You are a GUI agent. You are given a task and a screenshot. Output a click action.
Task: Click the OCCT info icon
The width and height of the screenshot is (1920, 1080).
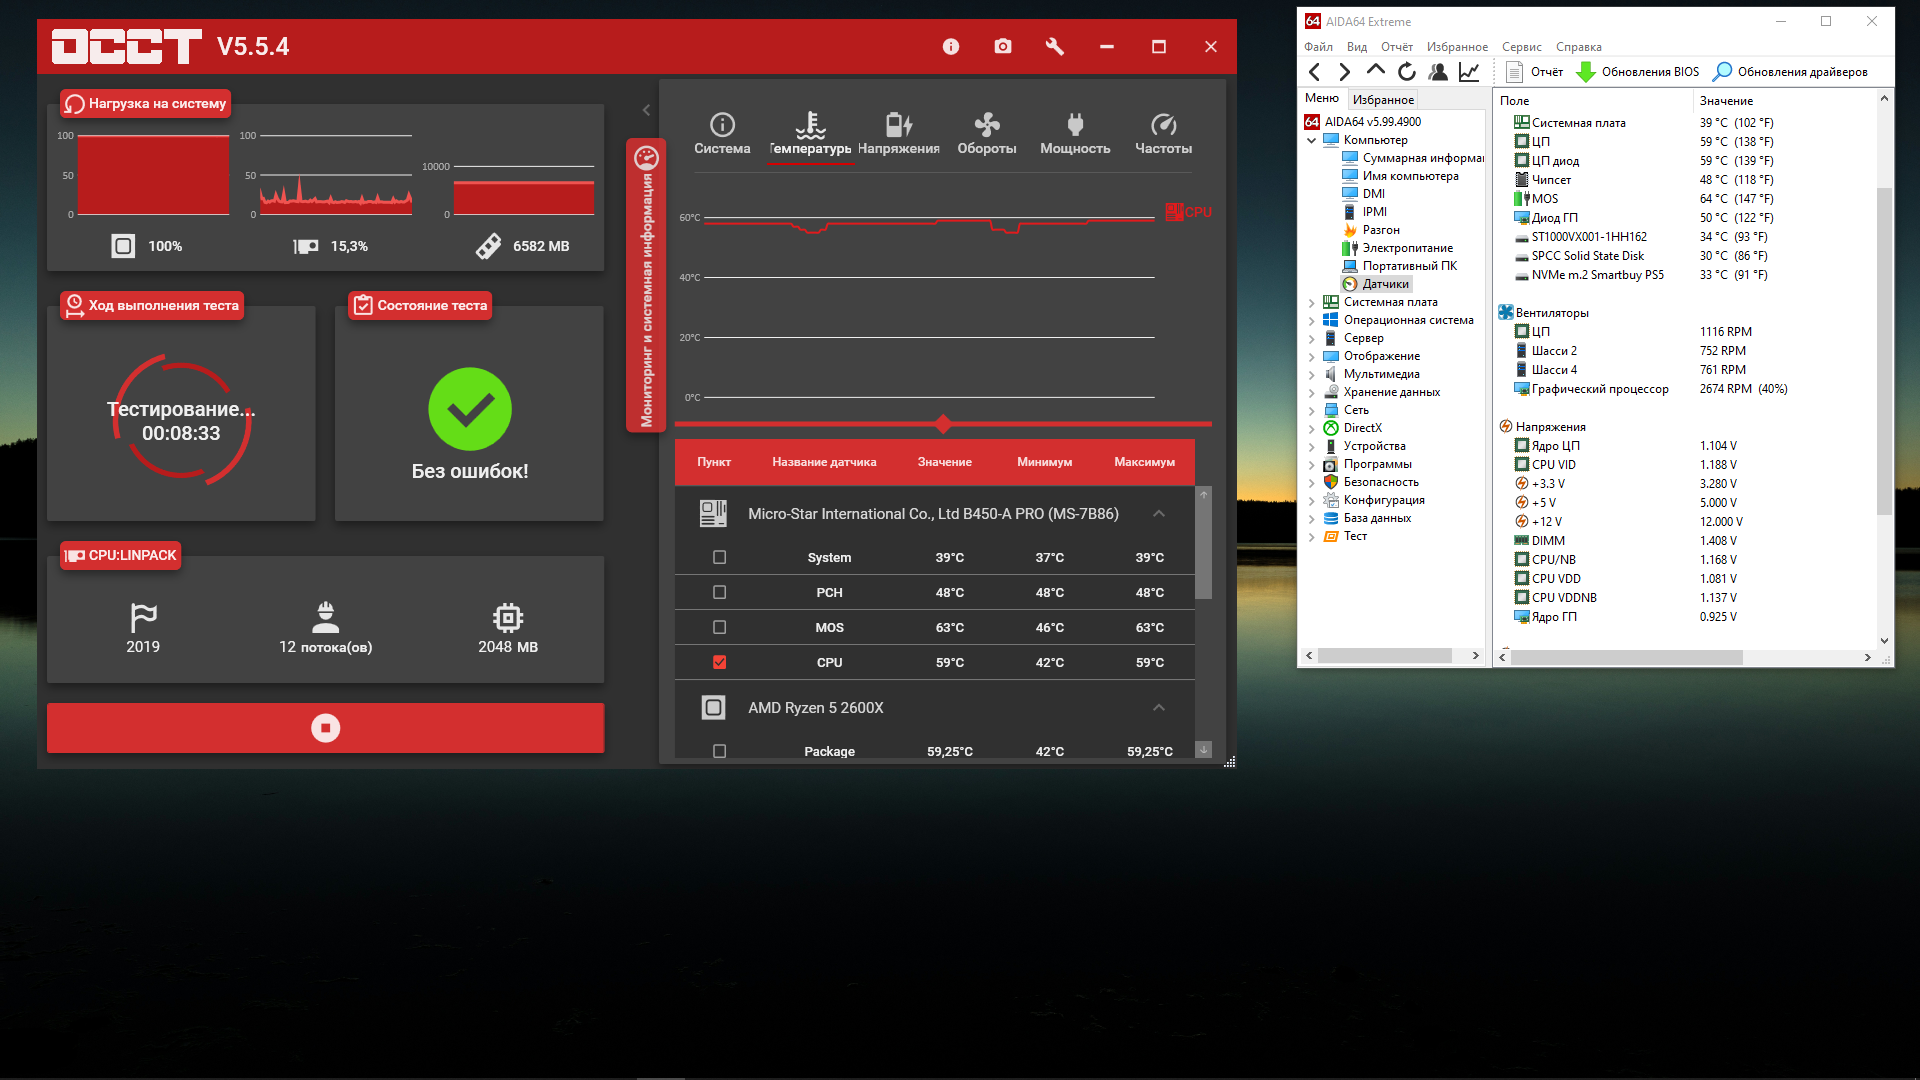(950, 46)
